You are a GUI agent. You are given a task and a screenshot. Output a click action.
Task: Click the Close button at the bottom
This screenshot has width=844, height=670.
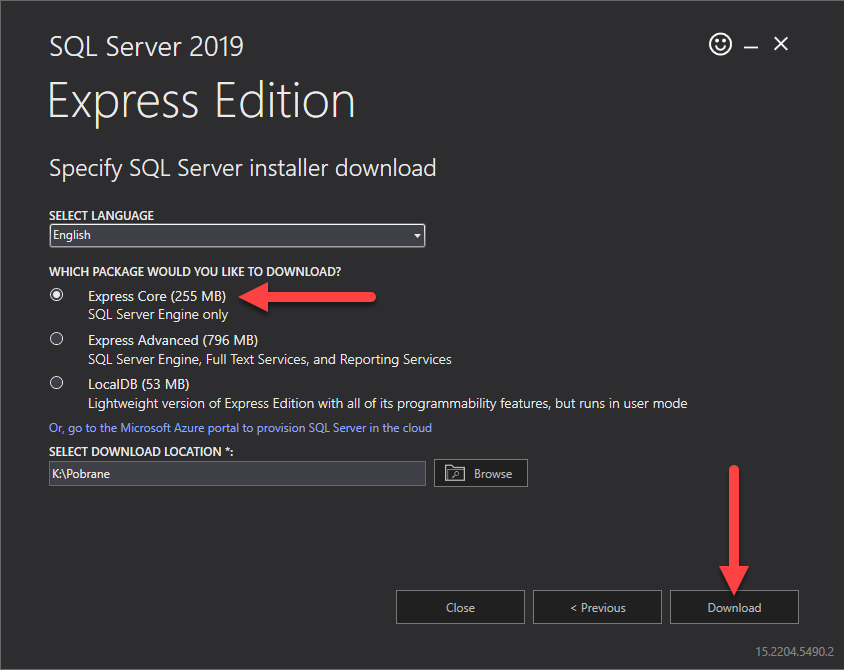[460, 607]
